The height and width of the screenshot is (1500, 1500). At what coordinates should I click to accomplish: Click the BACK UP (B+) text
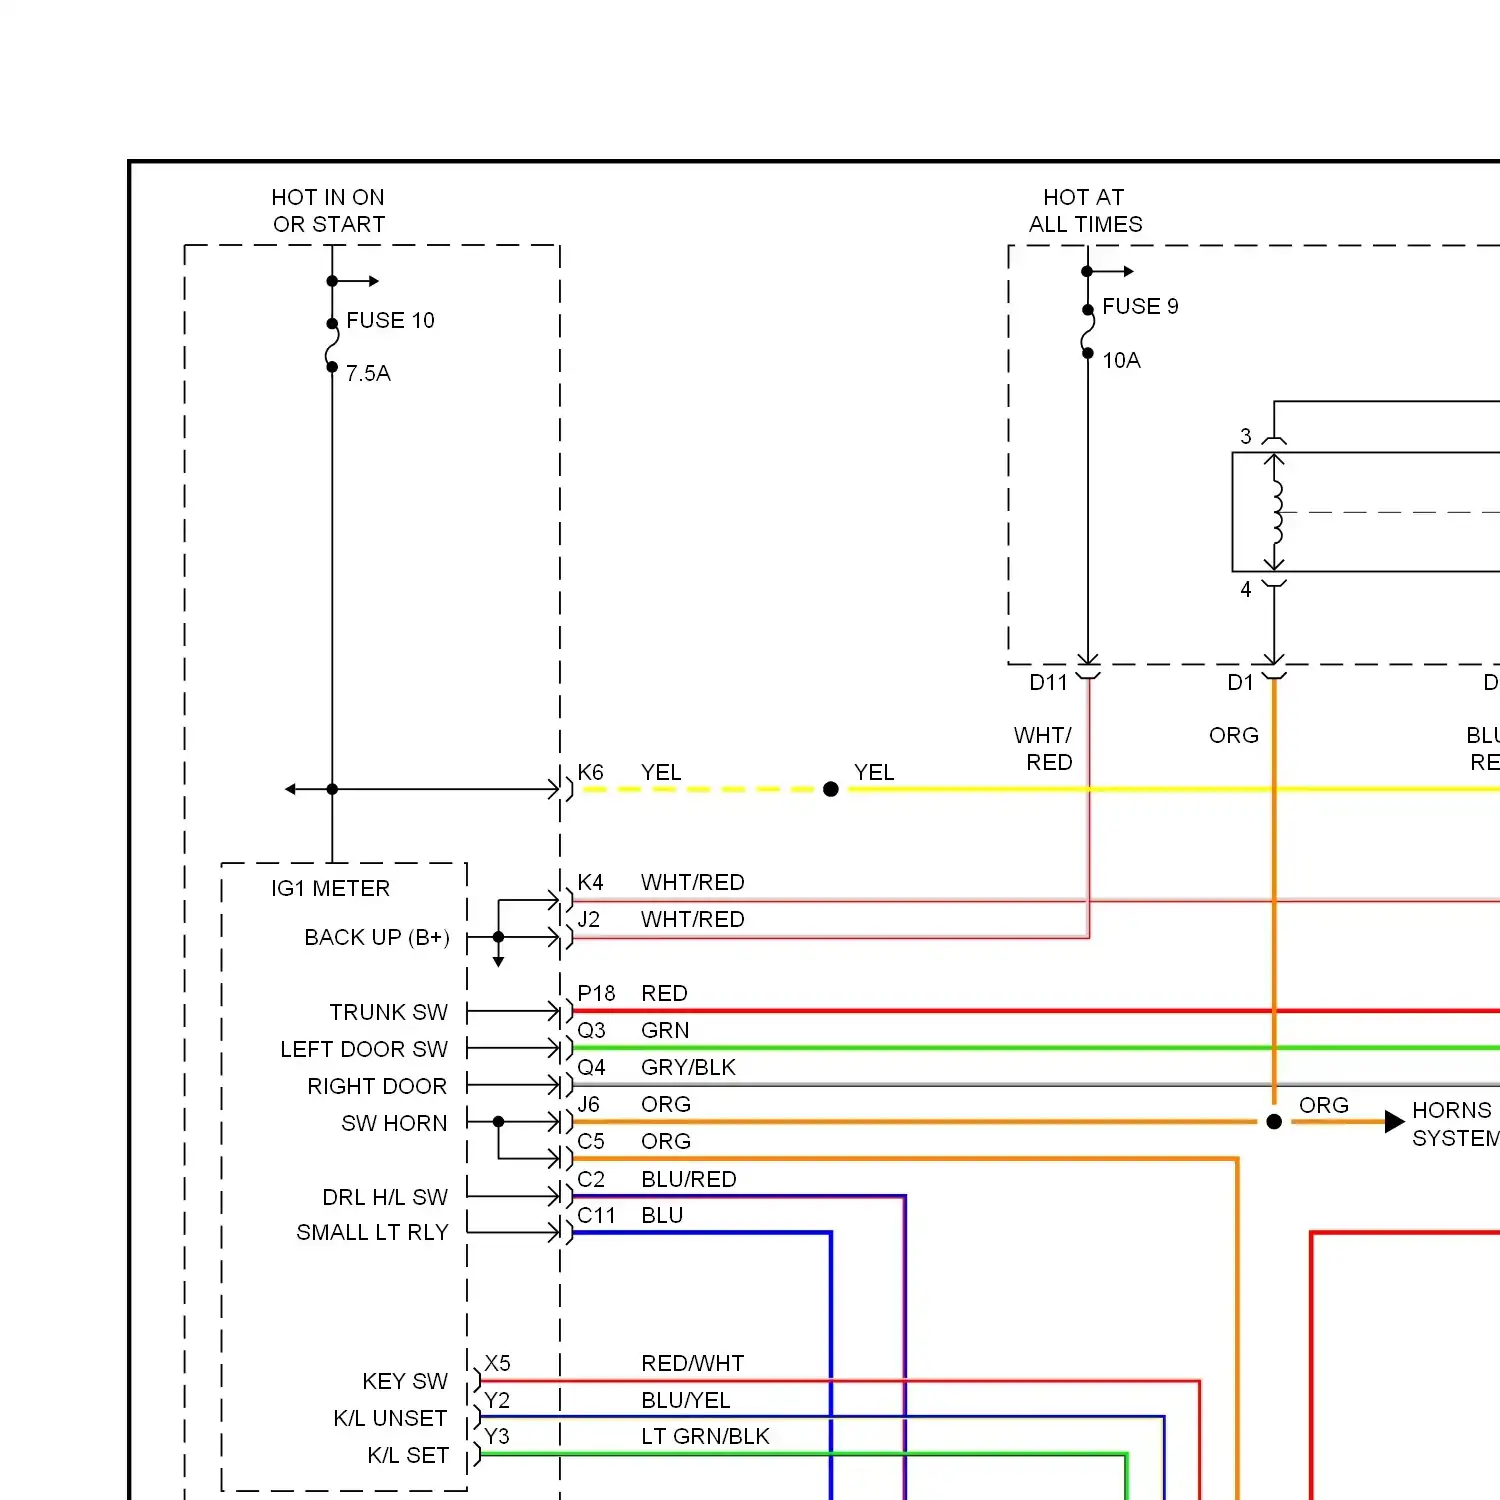[x=377, y=937]
